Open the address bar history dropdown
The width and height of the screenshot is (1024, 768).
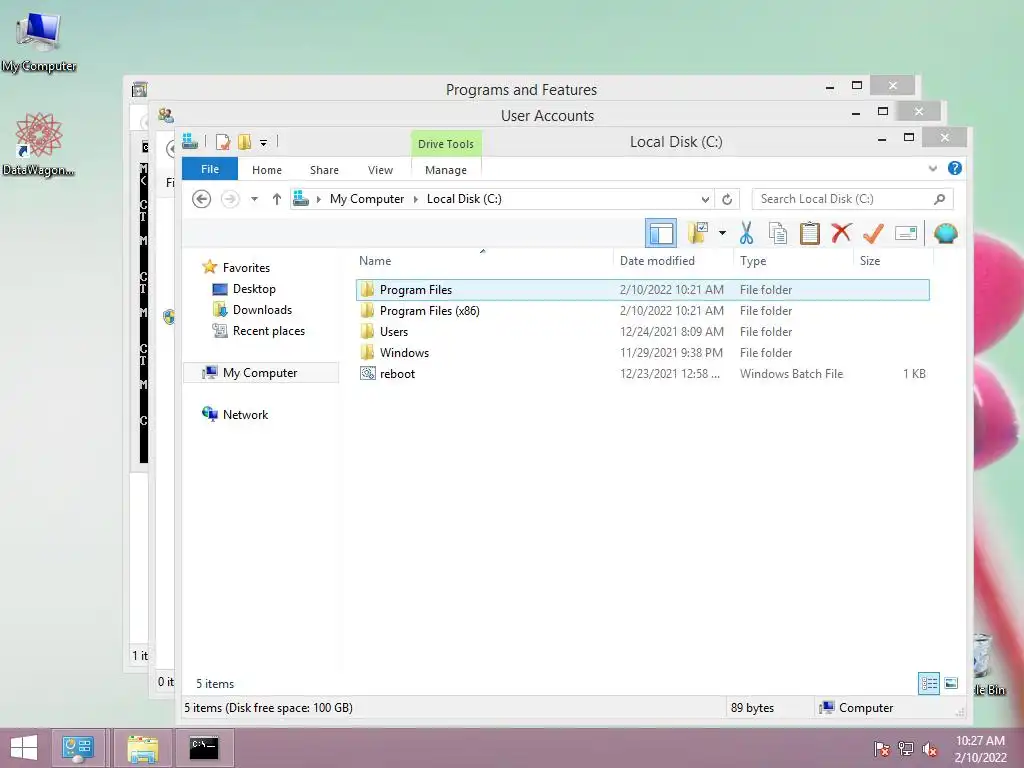(705, 199)
